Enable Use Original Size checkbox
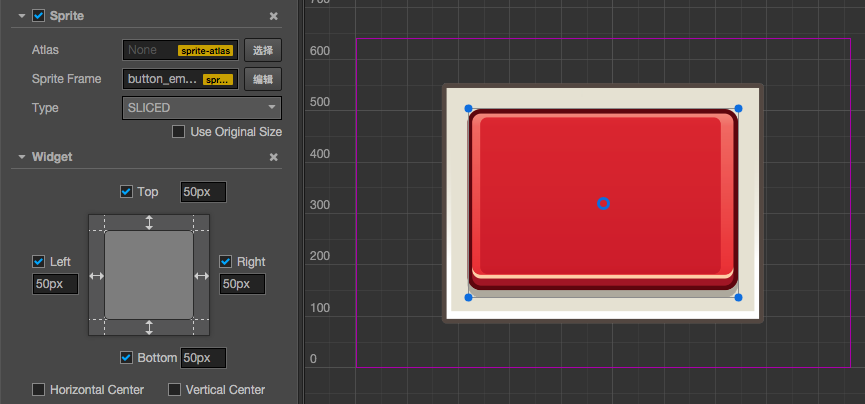This screenshot has height=404, width=865. point(179,131)
